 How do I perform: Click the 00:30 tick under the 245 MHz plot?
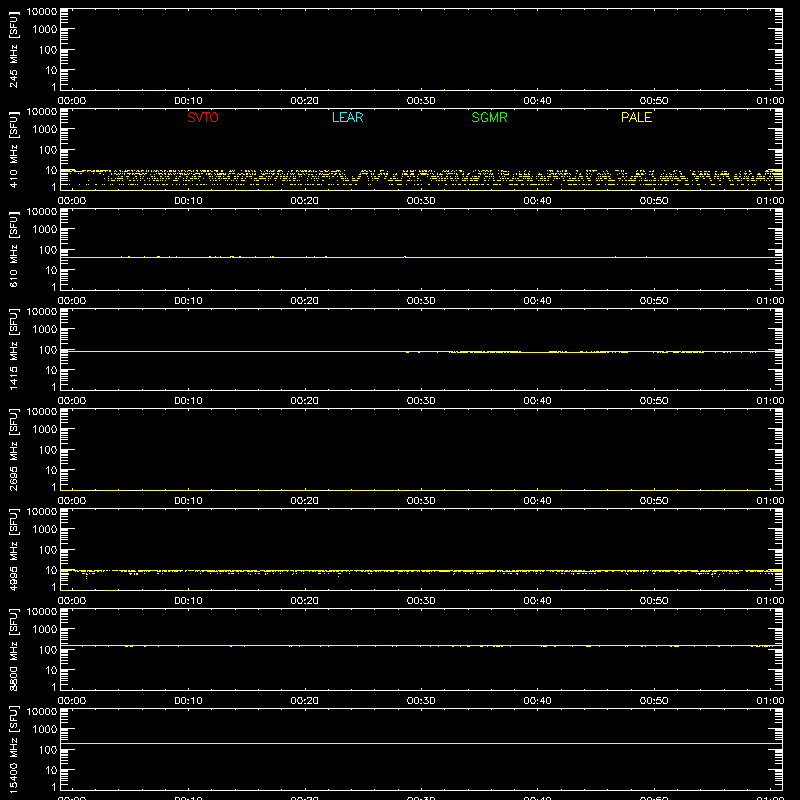tap(421, 101)
